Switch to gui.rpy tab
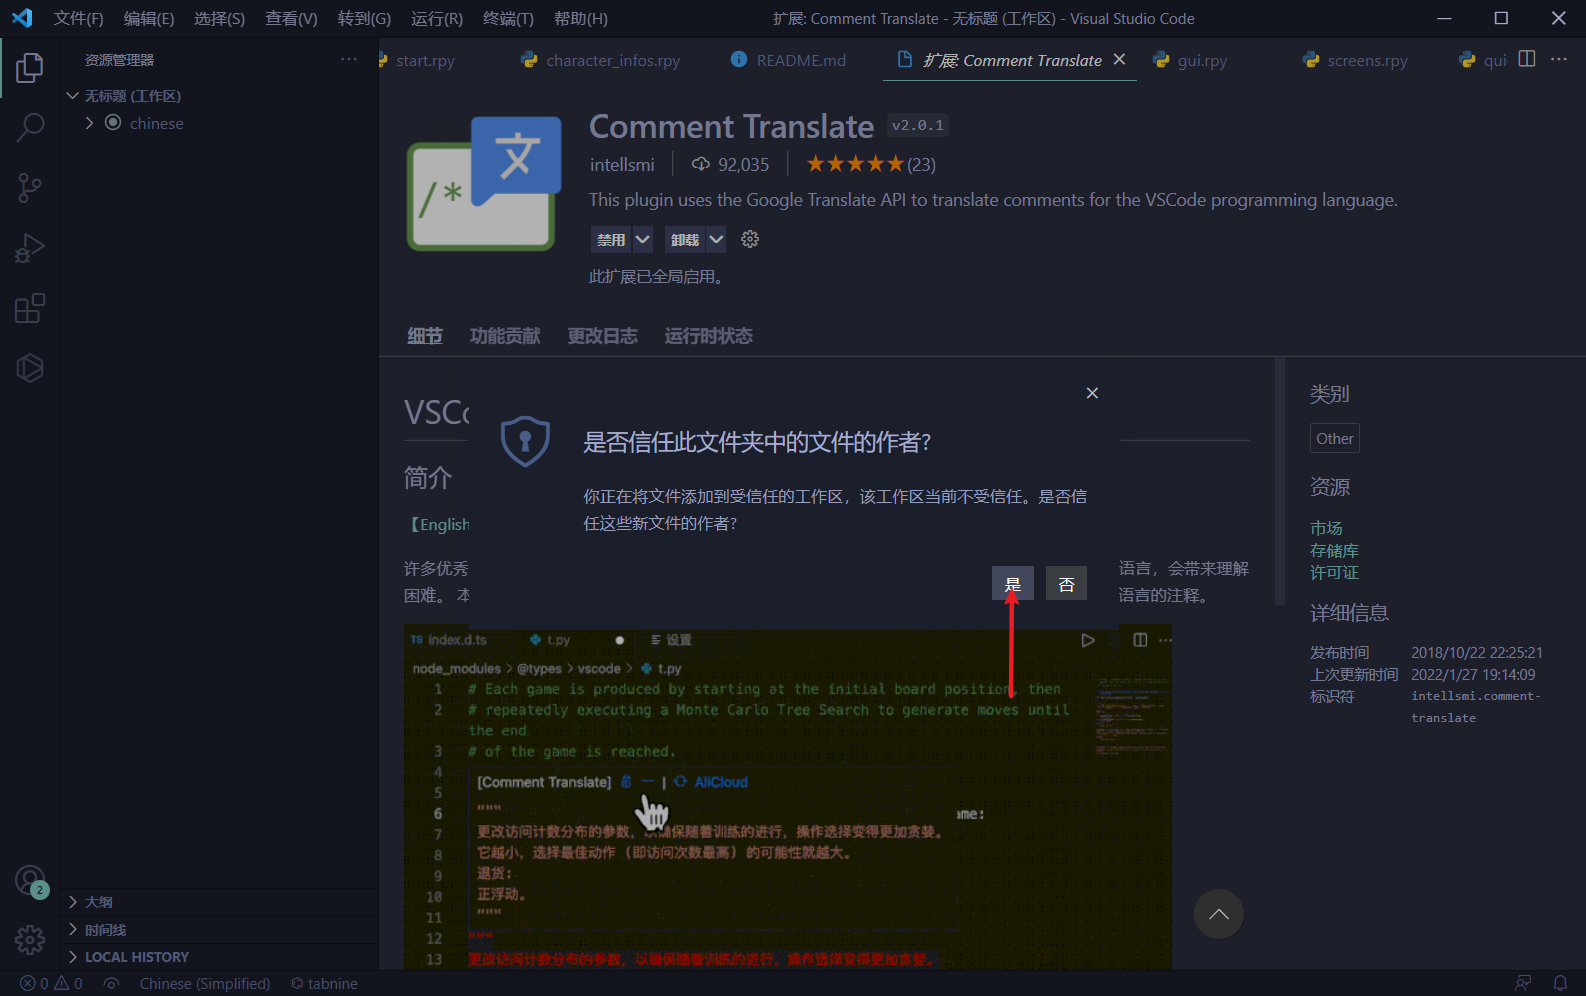The image size is (1586, 996). pyautogui.click(x=1201, y=60)
